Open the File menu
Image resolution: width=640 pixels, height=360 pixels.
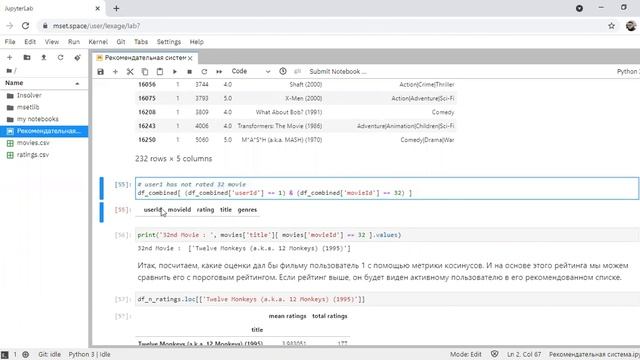point(10,42)
